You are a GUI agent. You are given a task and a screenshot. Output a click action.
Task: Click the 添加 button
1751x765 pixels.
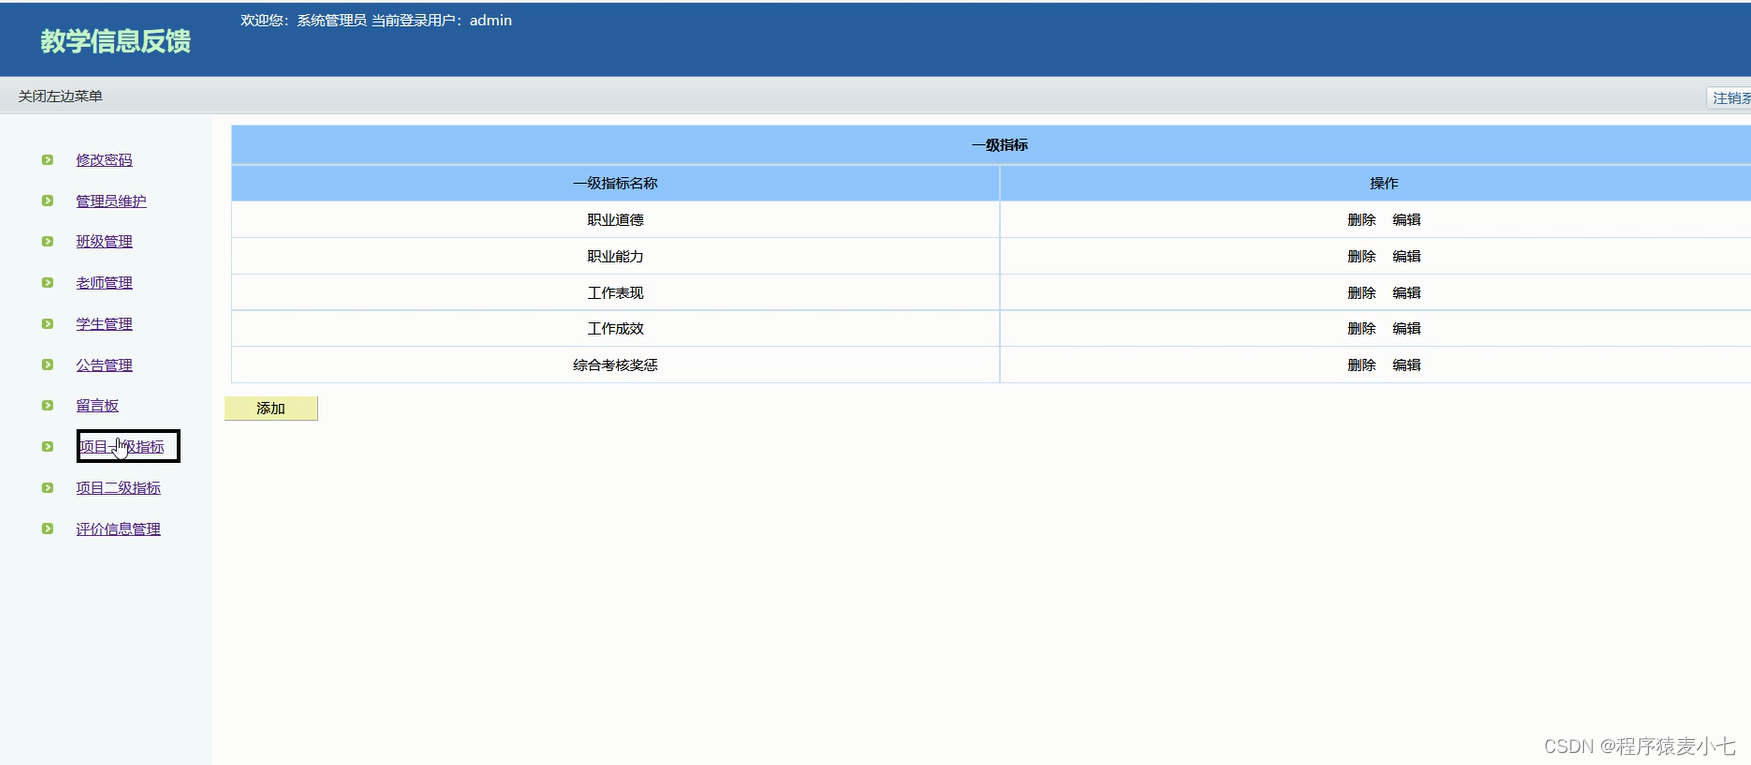click(271, 408)
